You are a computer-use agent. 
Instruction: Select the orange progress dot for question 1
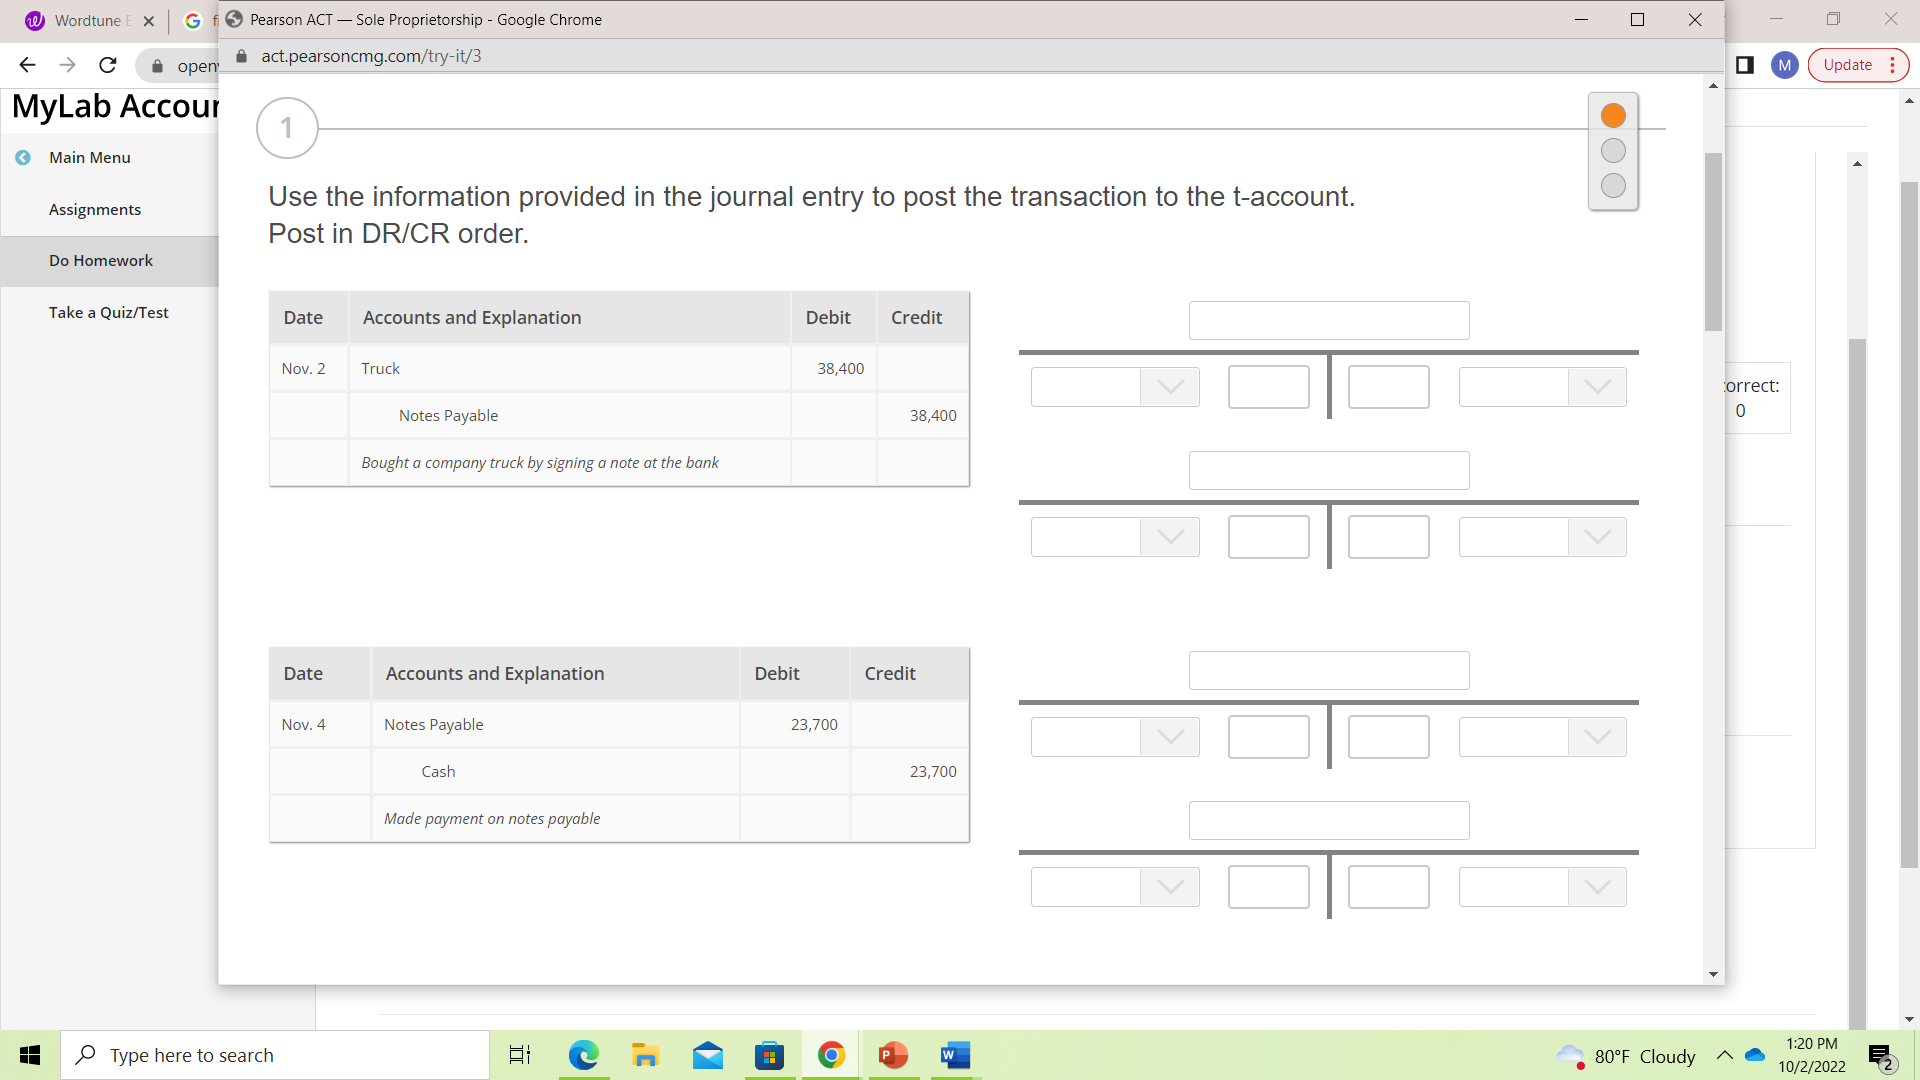point(1612,115)
